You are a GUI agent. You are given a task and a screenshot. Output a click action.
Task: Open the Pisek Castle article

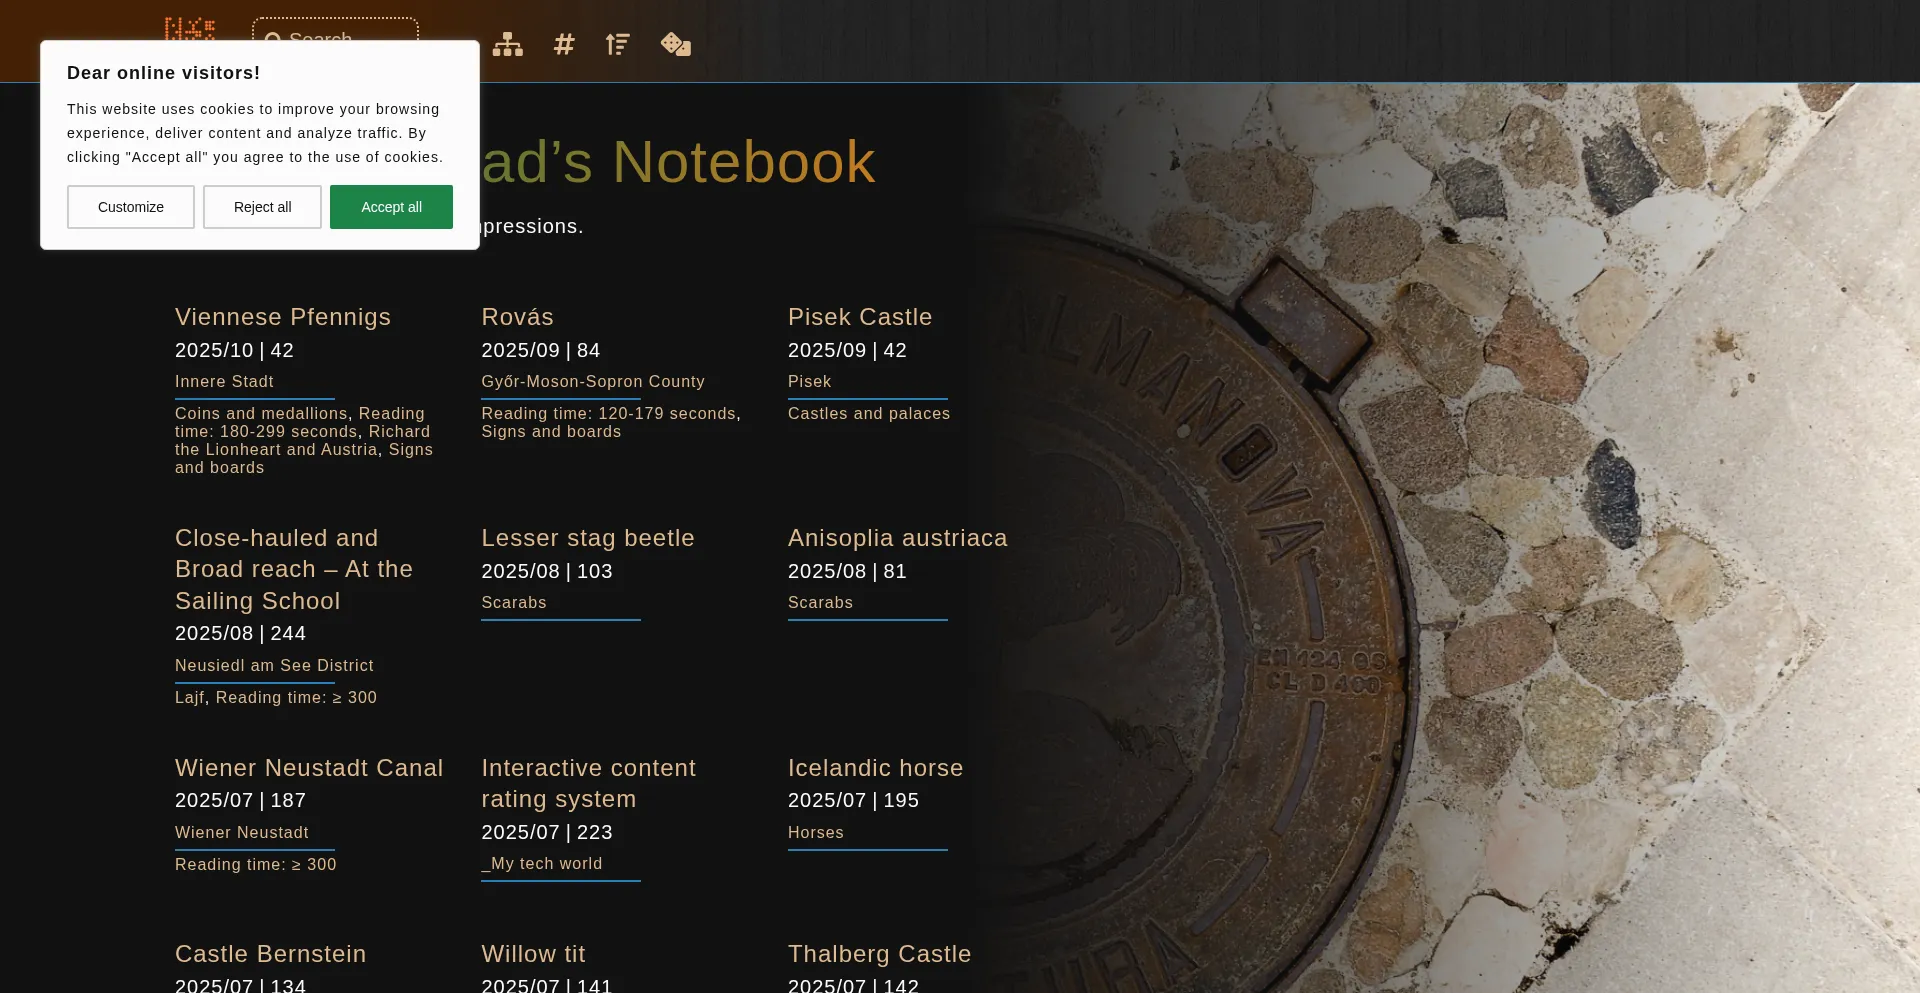point(860,317)
